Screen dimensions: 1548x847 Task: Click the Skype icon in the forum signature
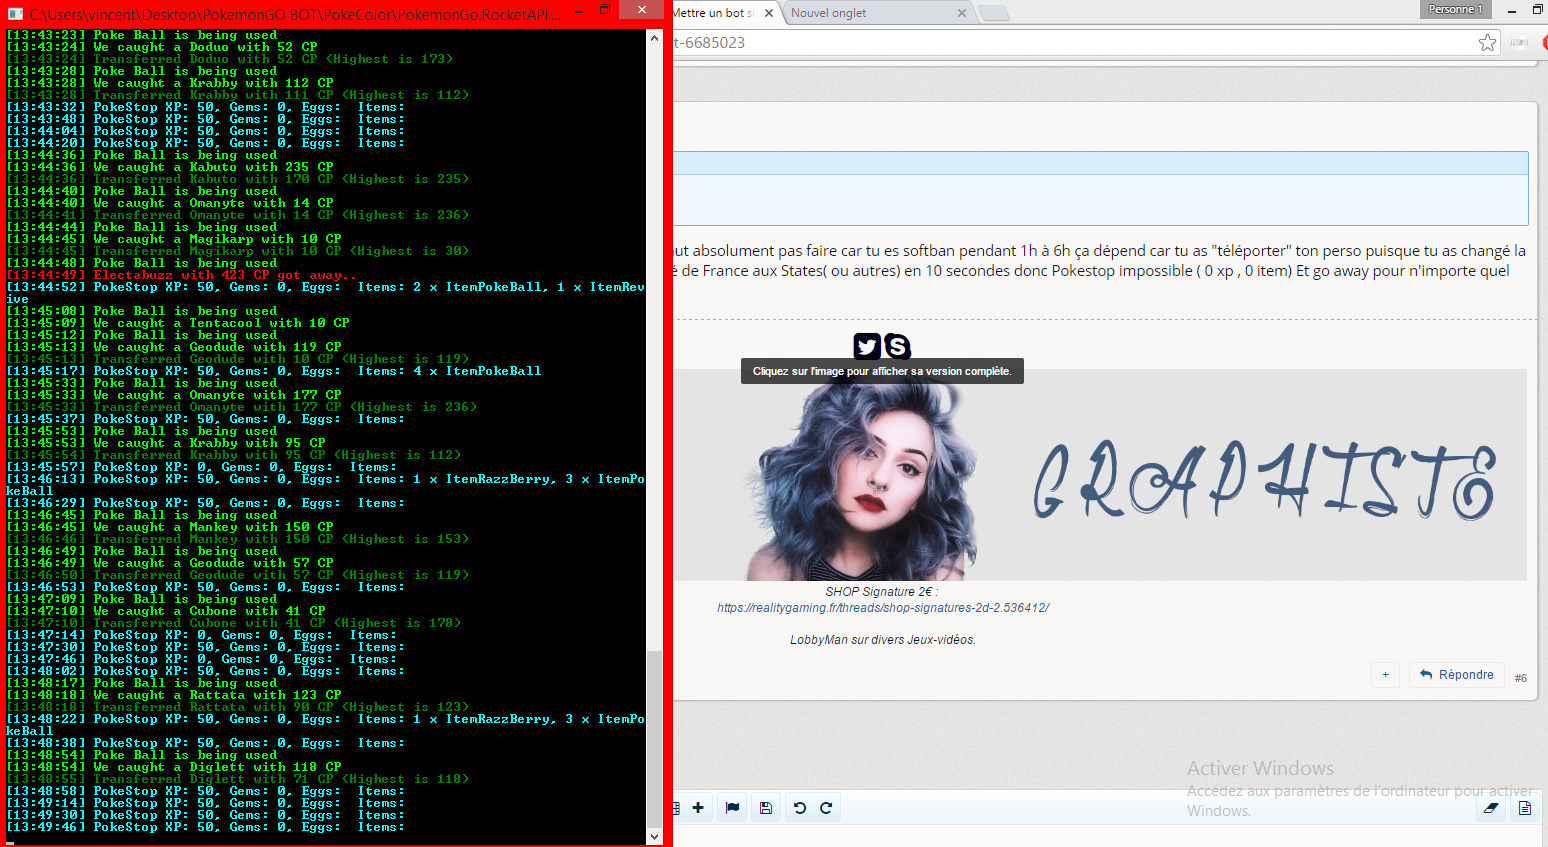pyautogui.click(x=897, y=346)
